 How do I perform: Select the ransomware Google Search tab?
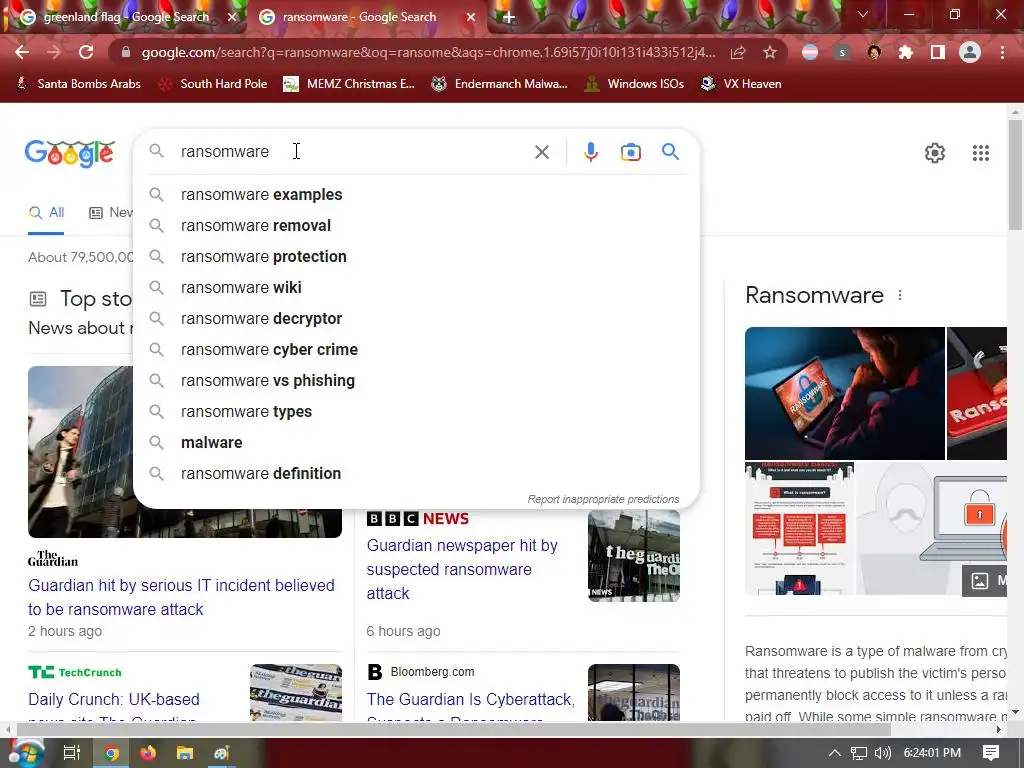[x=359, y=17]
